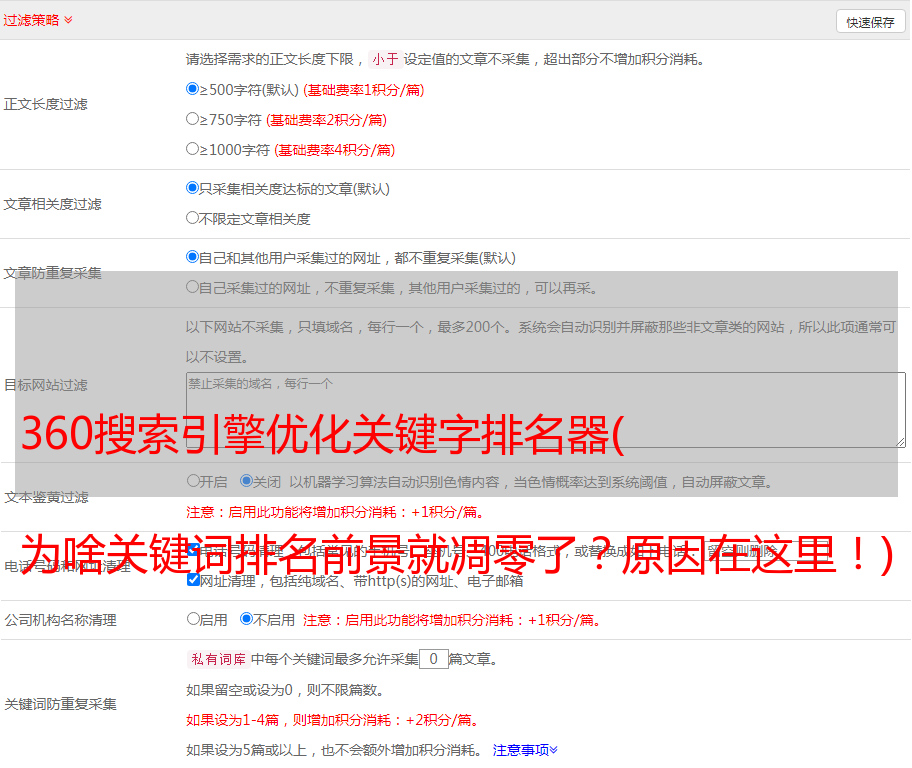Toggle the 网址清理 checkbox
Screen dimensions: 912x768
(x=194, y=579)
